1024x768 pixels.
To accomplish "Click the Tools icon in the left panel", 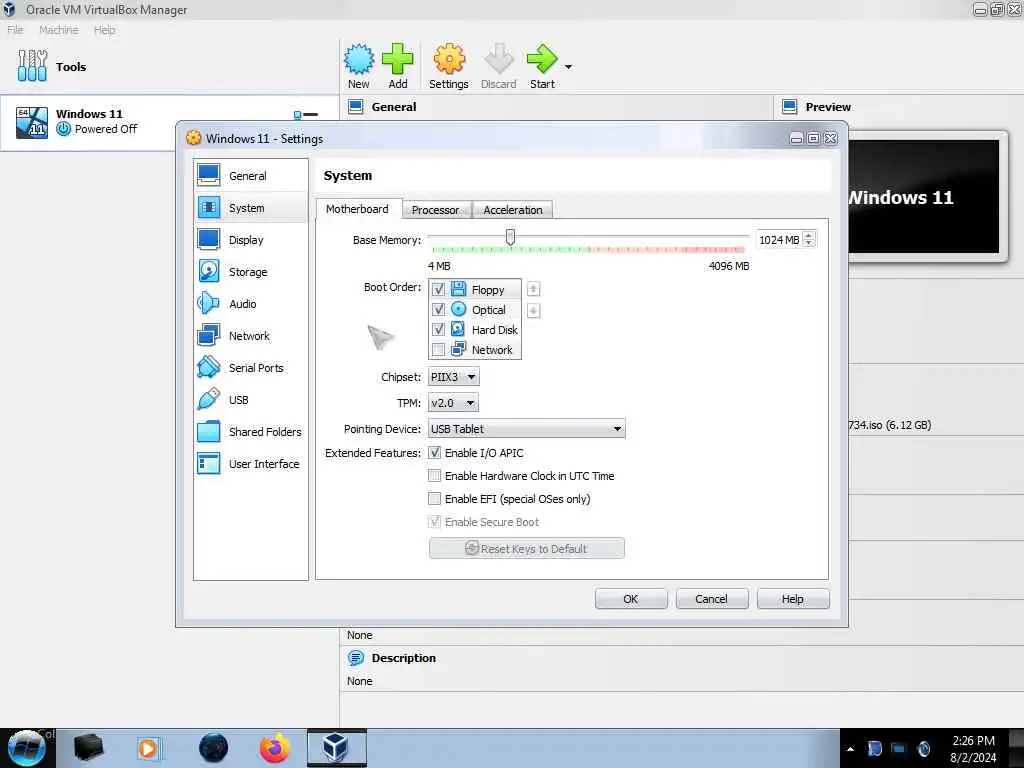I will point(32,66).
